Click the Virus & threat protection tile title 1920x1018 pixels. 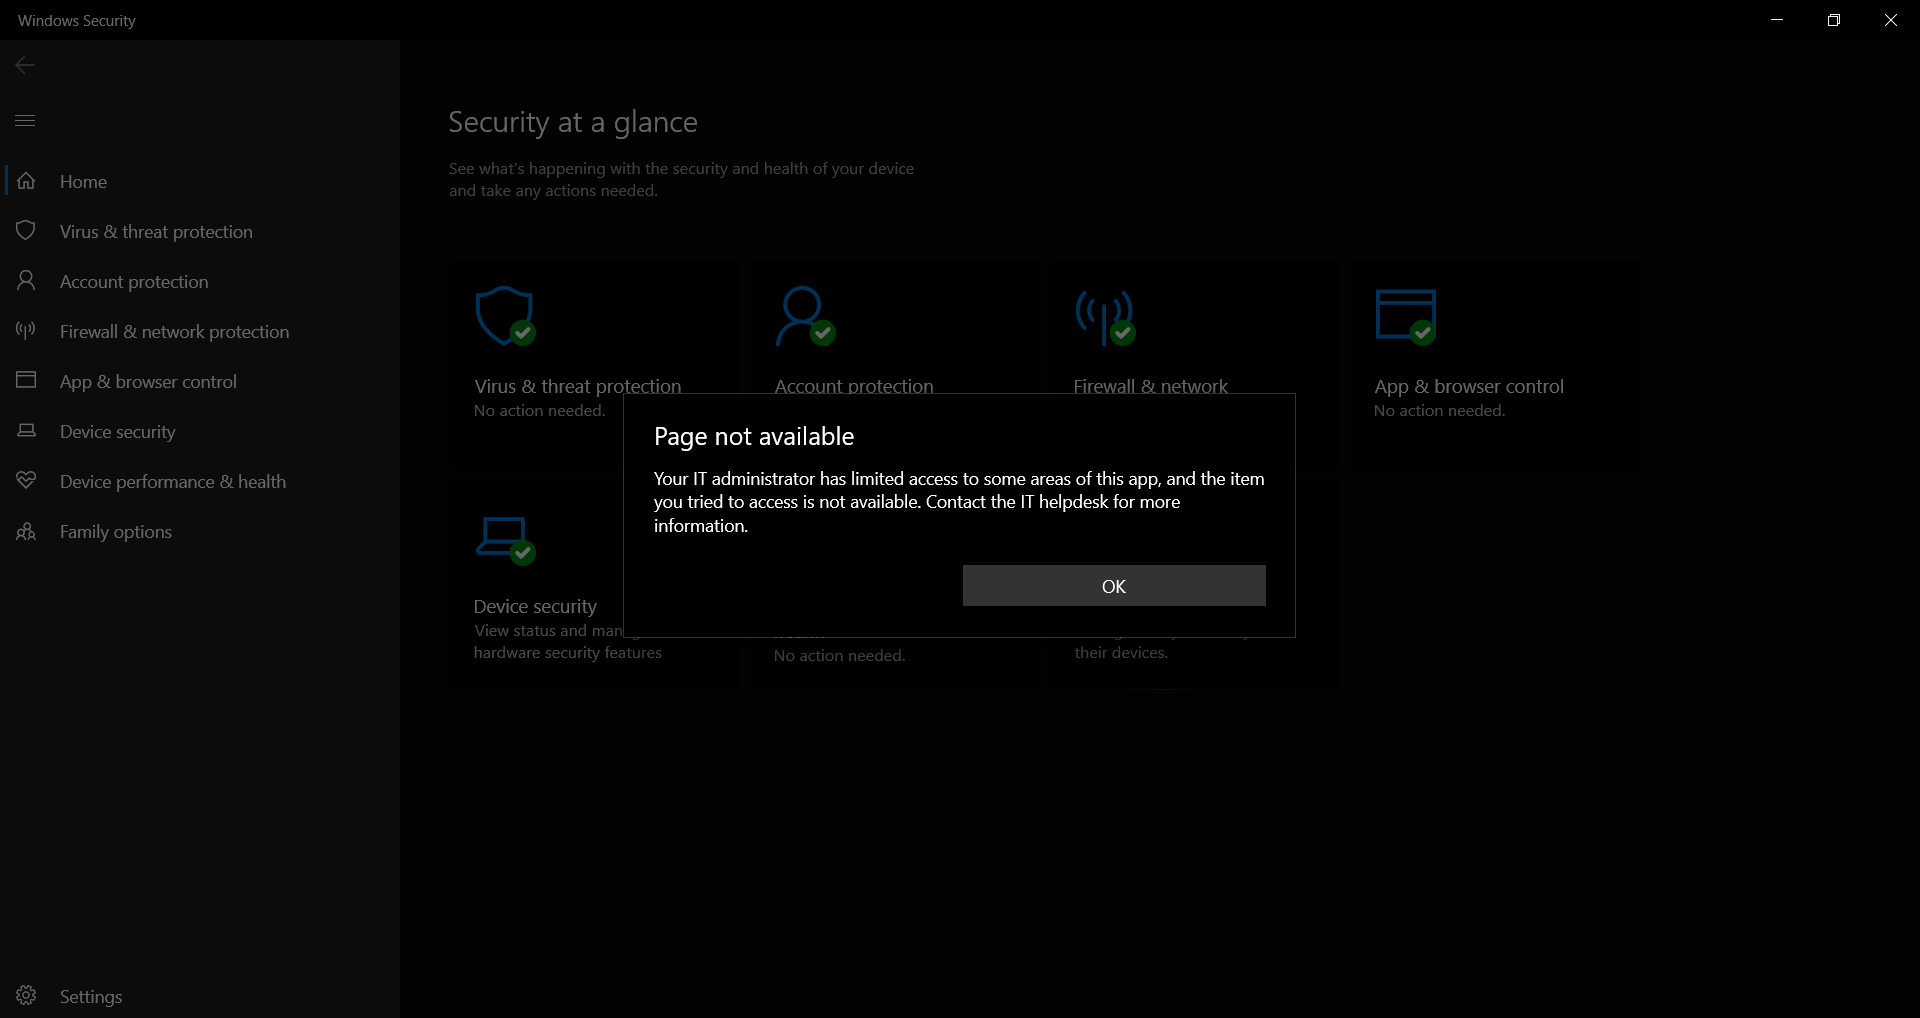(x=578, y=386)
